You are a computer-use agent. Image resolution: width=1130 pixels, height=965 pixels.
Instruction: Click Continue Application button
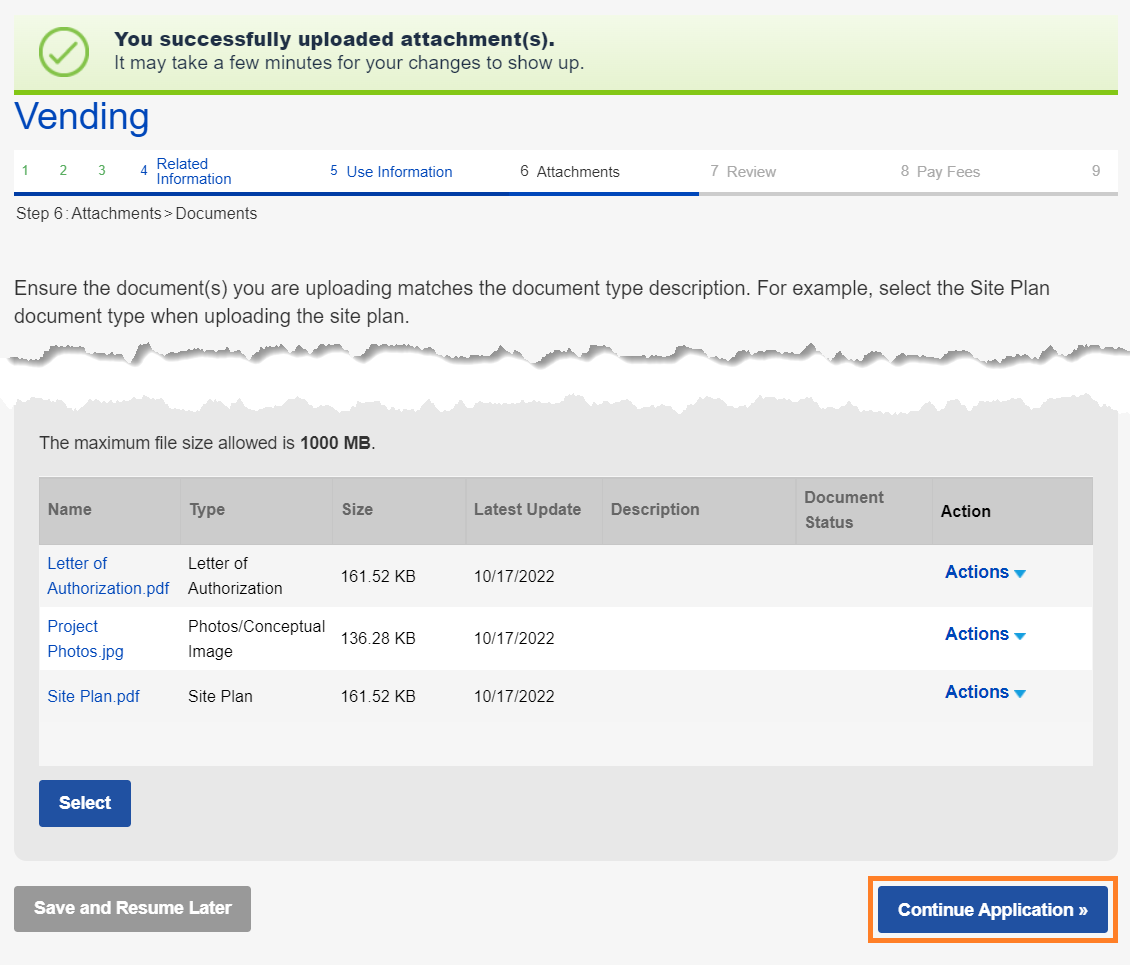(x=992, y=910)
